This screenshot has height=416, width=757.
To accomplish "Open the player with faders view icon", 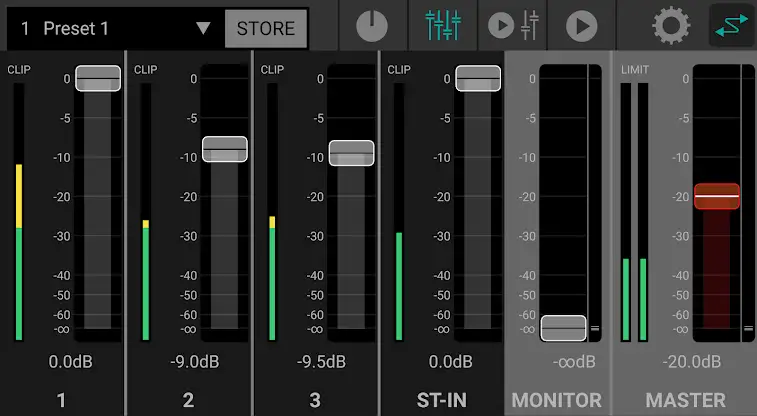I will tap(513, 25).
